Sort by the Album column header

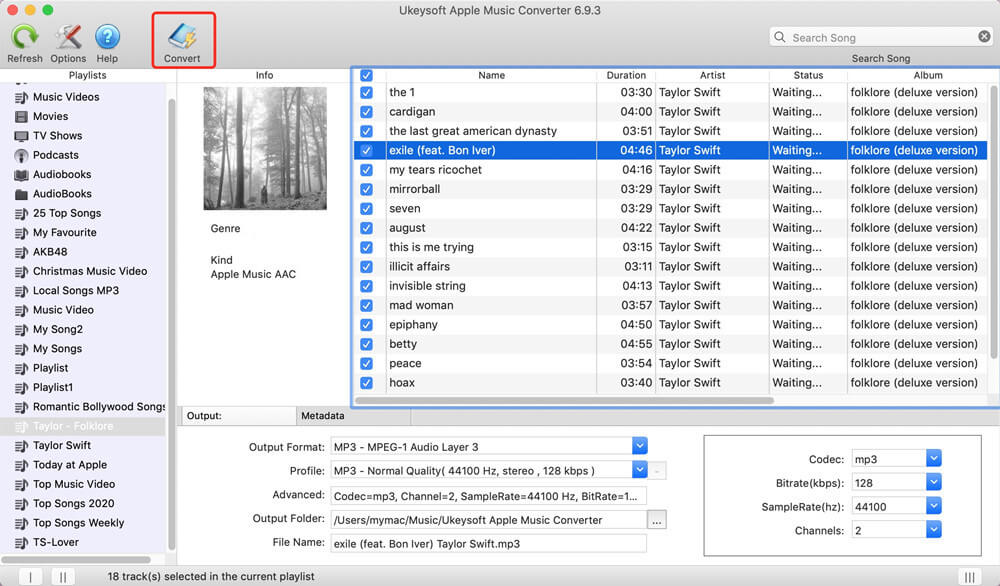click(x=927, y=75)
